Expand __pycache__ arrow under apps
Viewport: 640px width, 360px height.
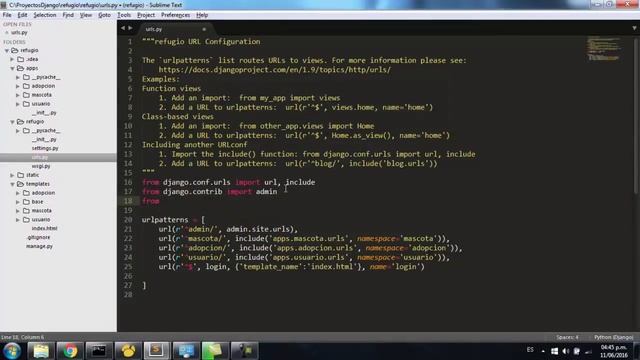(18, 78)
